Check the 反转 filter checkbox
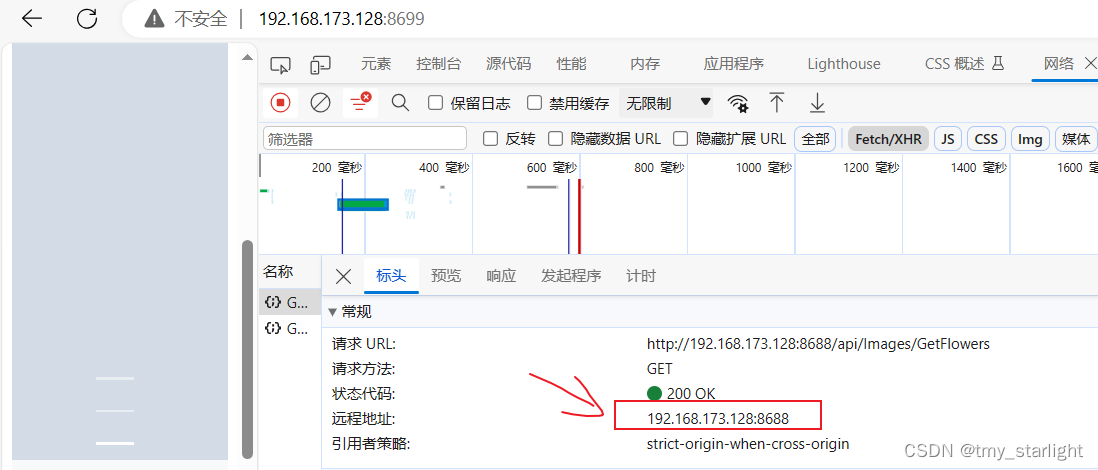This screenshot has height=470, width=1098. 491,139
